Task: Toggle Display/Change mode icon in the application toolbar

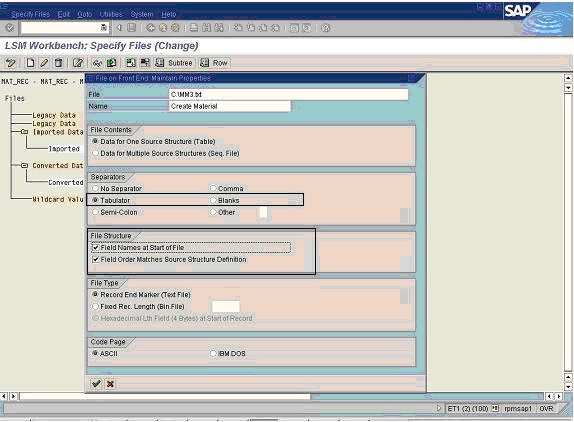Action: coord(11,63)
